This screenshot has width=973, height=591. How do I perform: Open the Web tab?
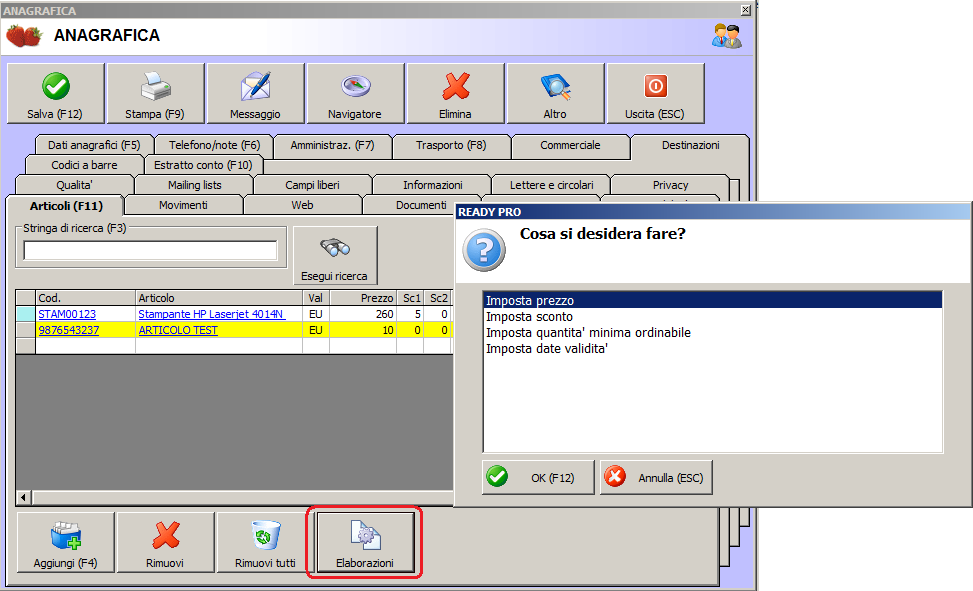(x=303, y=205)
